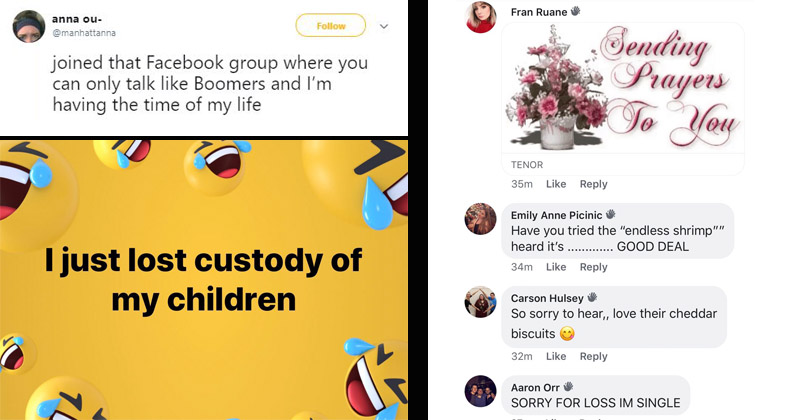The width and height of the screenshot is (800, 420).
Task: Open the Sending Prayers To You GIF
Action: pos(623,90)
